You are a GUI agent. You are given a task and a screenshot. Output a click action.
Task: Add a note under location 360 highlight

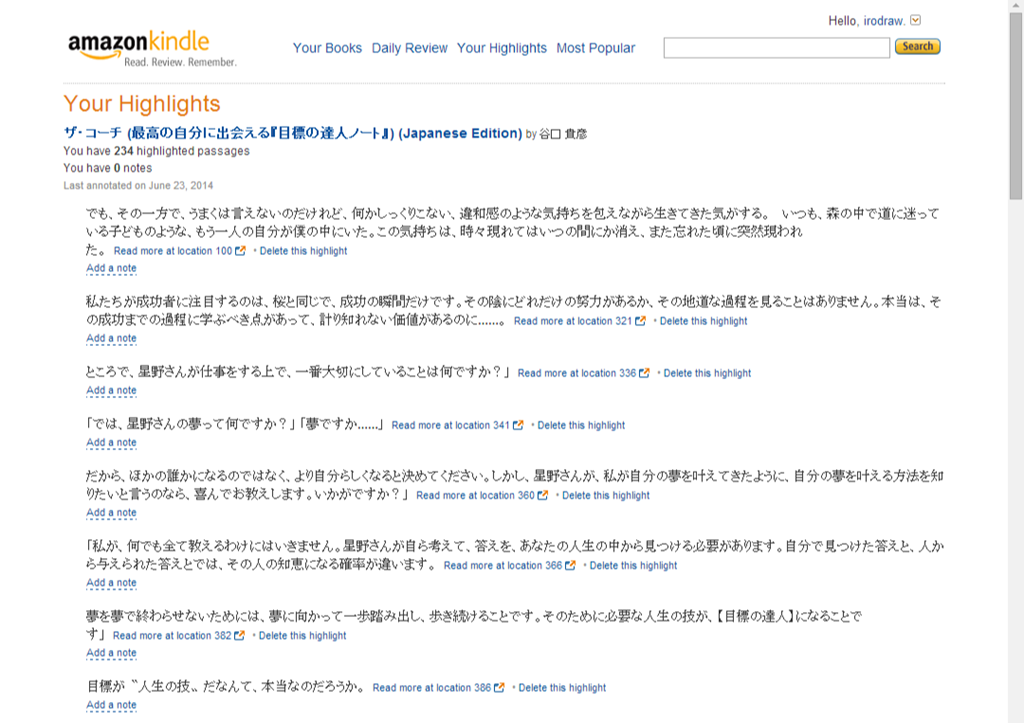coord(112,513)
